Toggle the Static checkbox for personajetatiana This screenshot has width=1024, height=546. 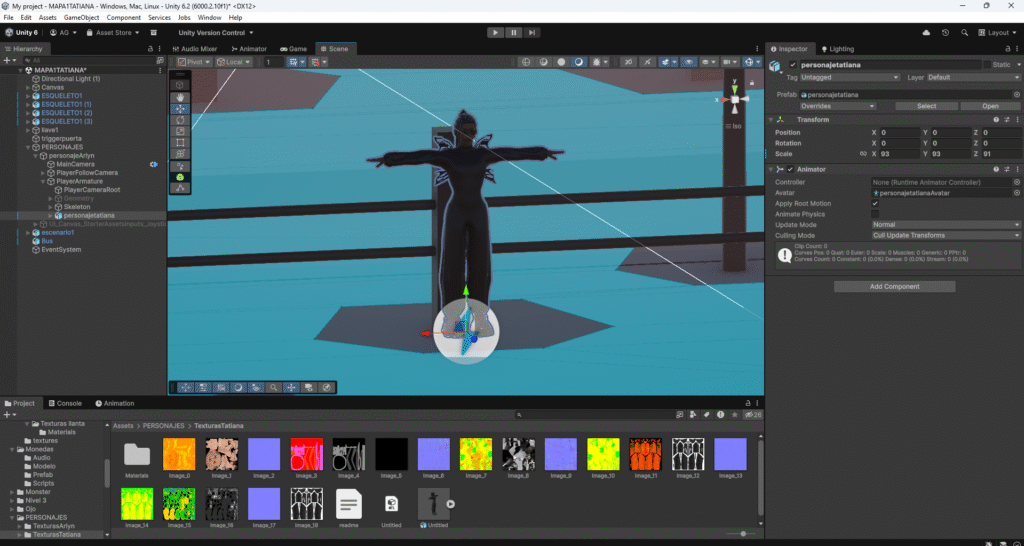[x=986, y=65]
